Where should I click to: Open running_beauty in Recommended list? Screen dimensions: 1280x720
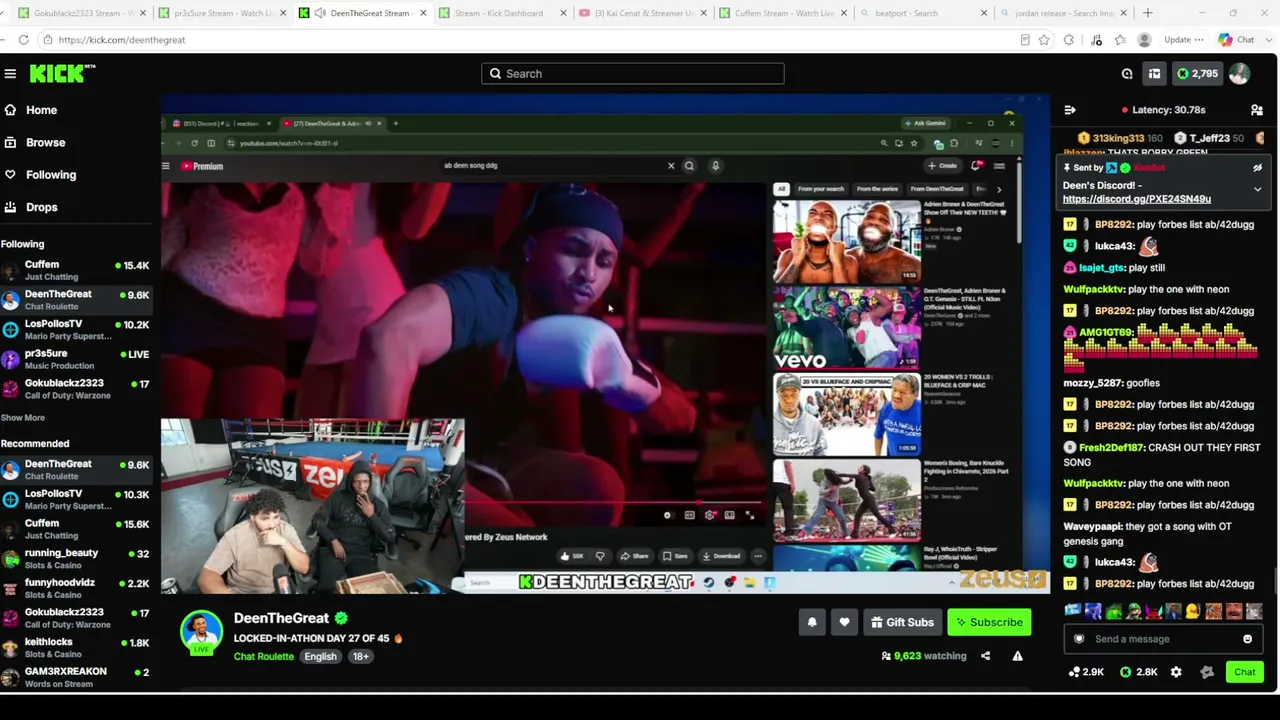click(x=77, y=559)
